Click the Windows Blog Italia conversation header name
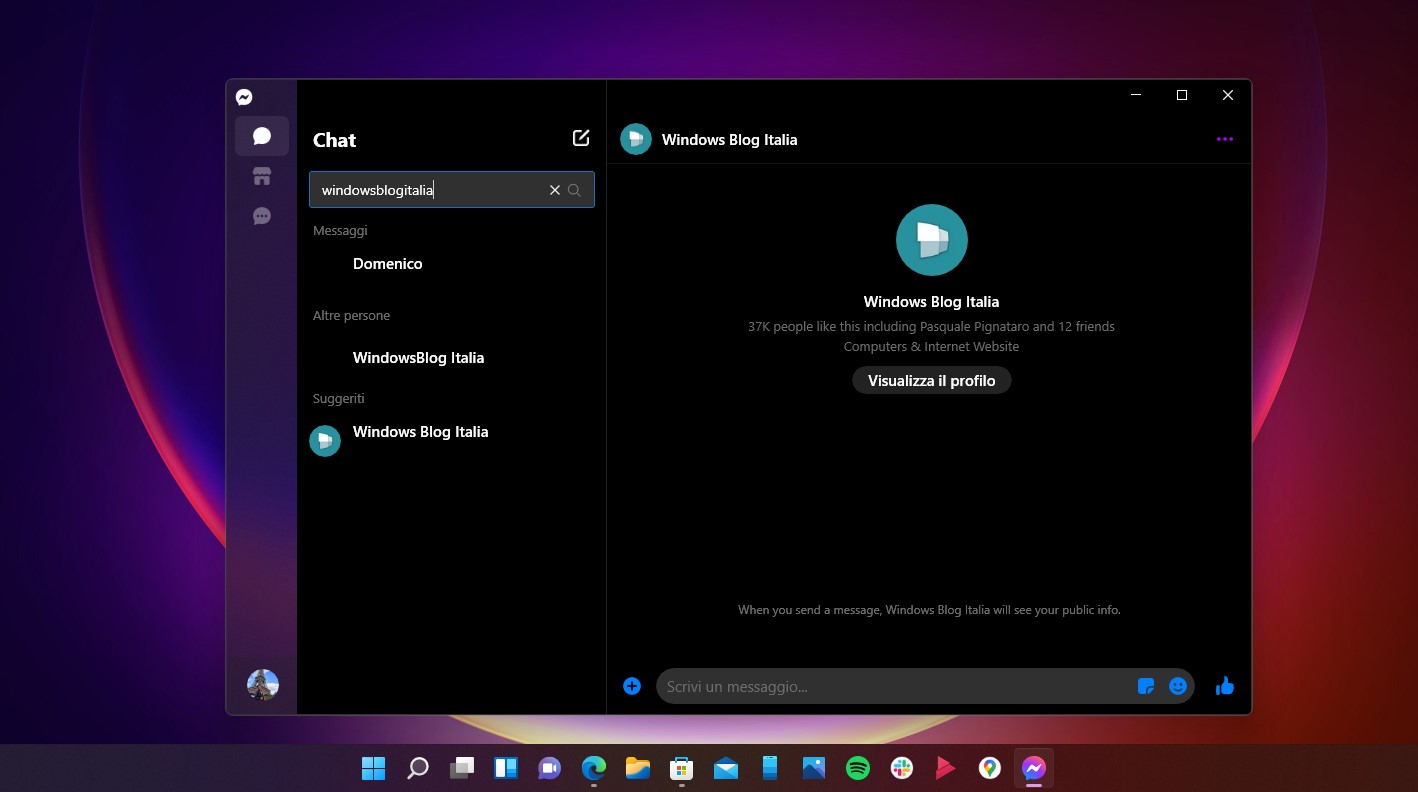Viewport: 1418px width, 792px height. pos(730,140)
